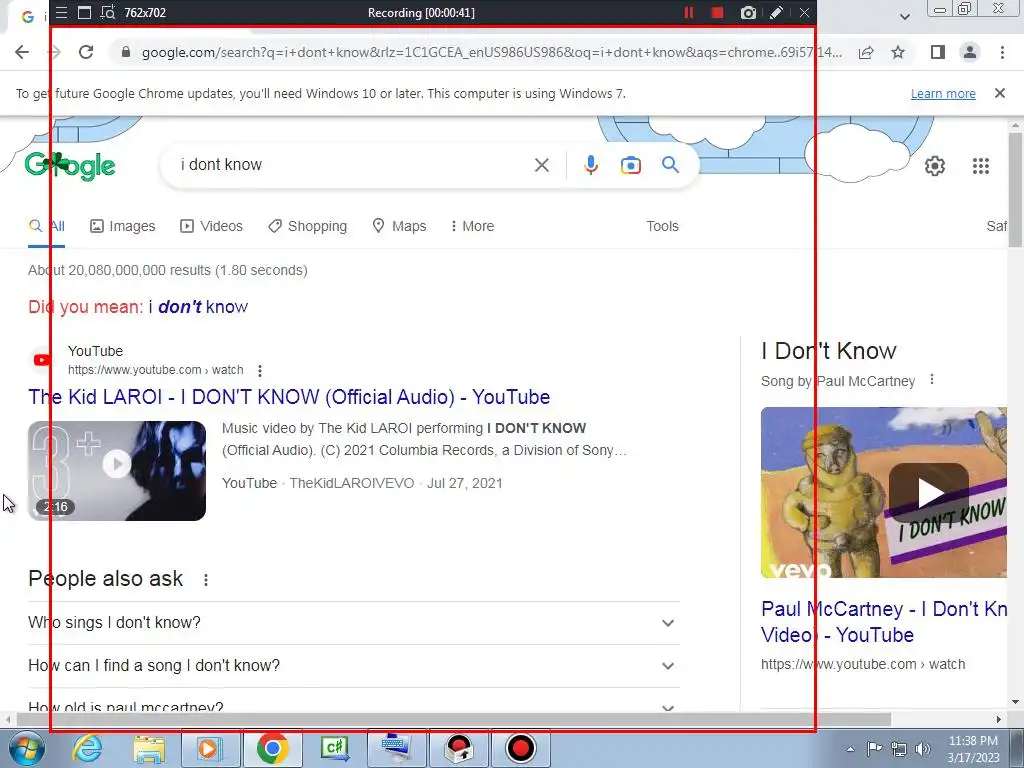The height and width of the screenshot is (768, 1024).
Task: Bookmark this page with the star icon
Action: pos(898,52)
